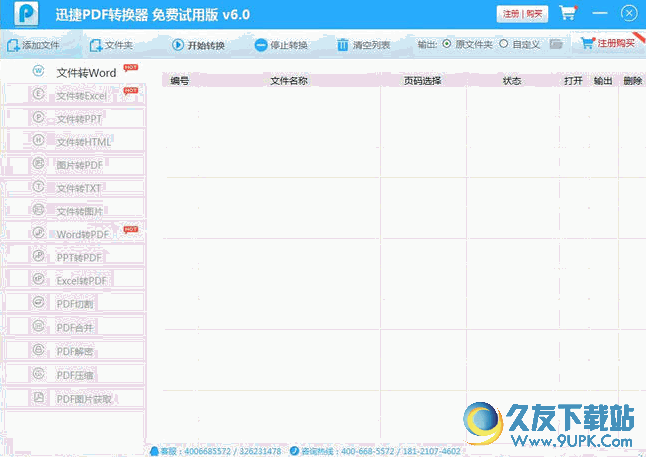Click the 打开 column header
646x457 pixels.
coord(573,81)
